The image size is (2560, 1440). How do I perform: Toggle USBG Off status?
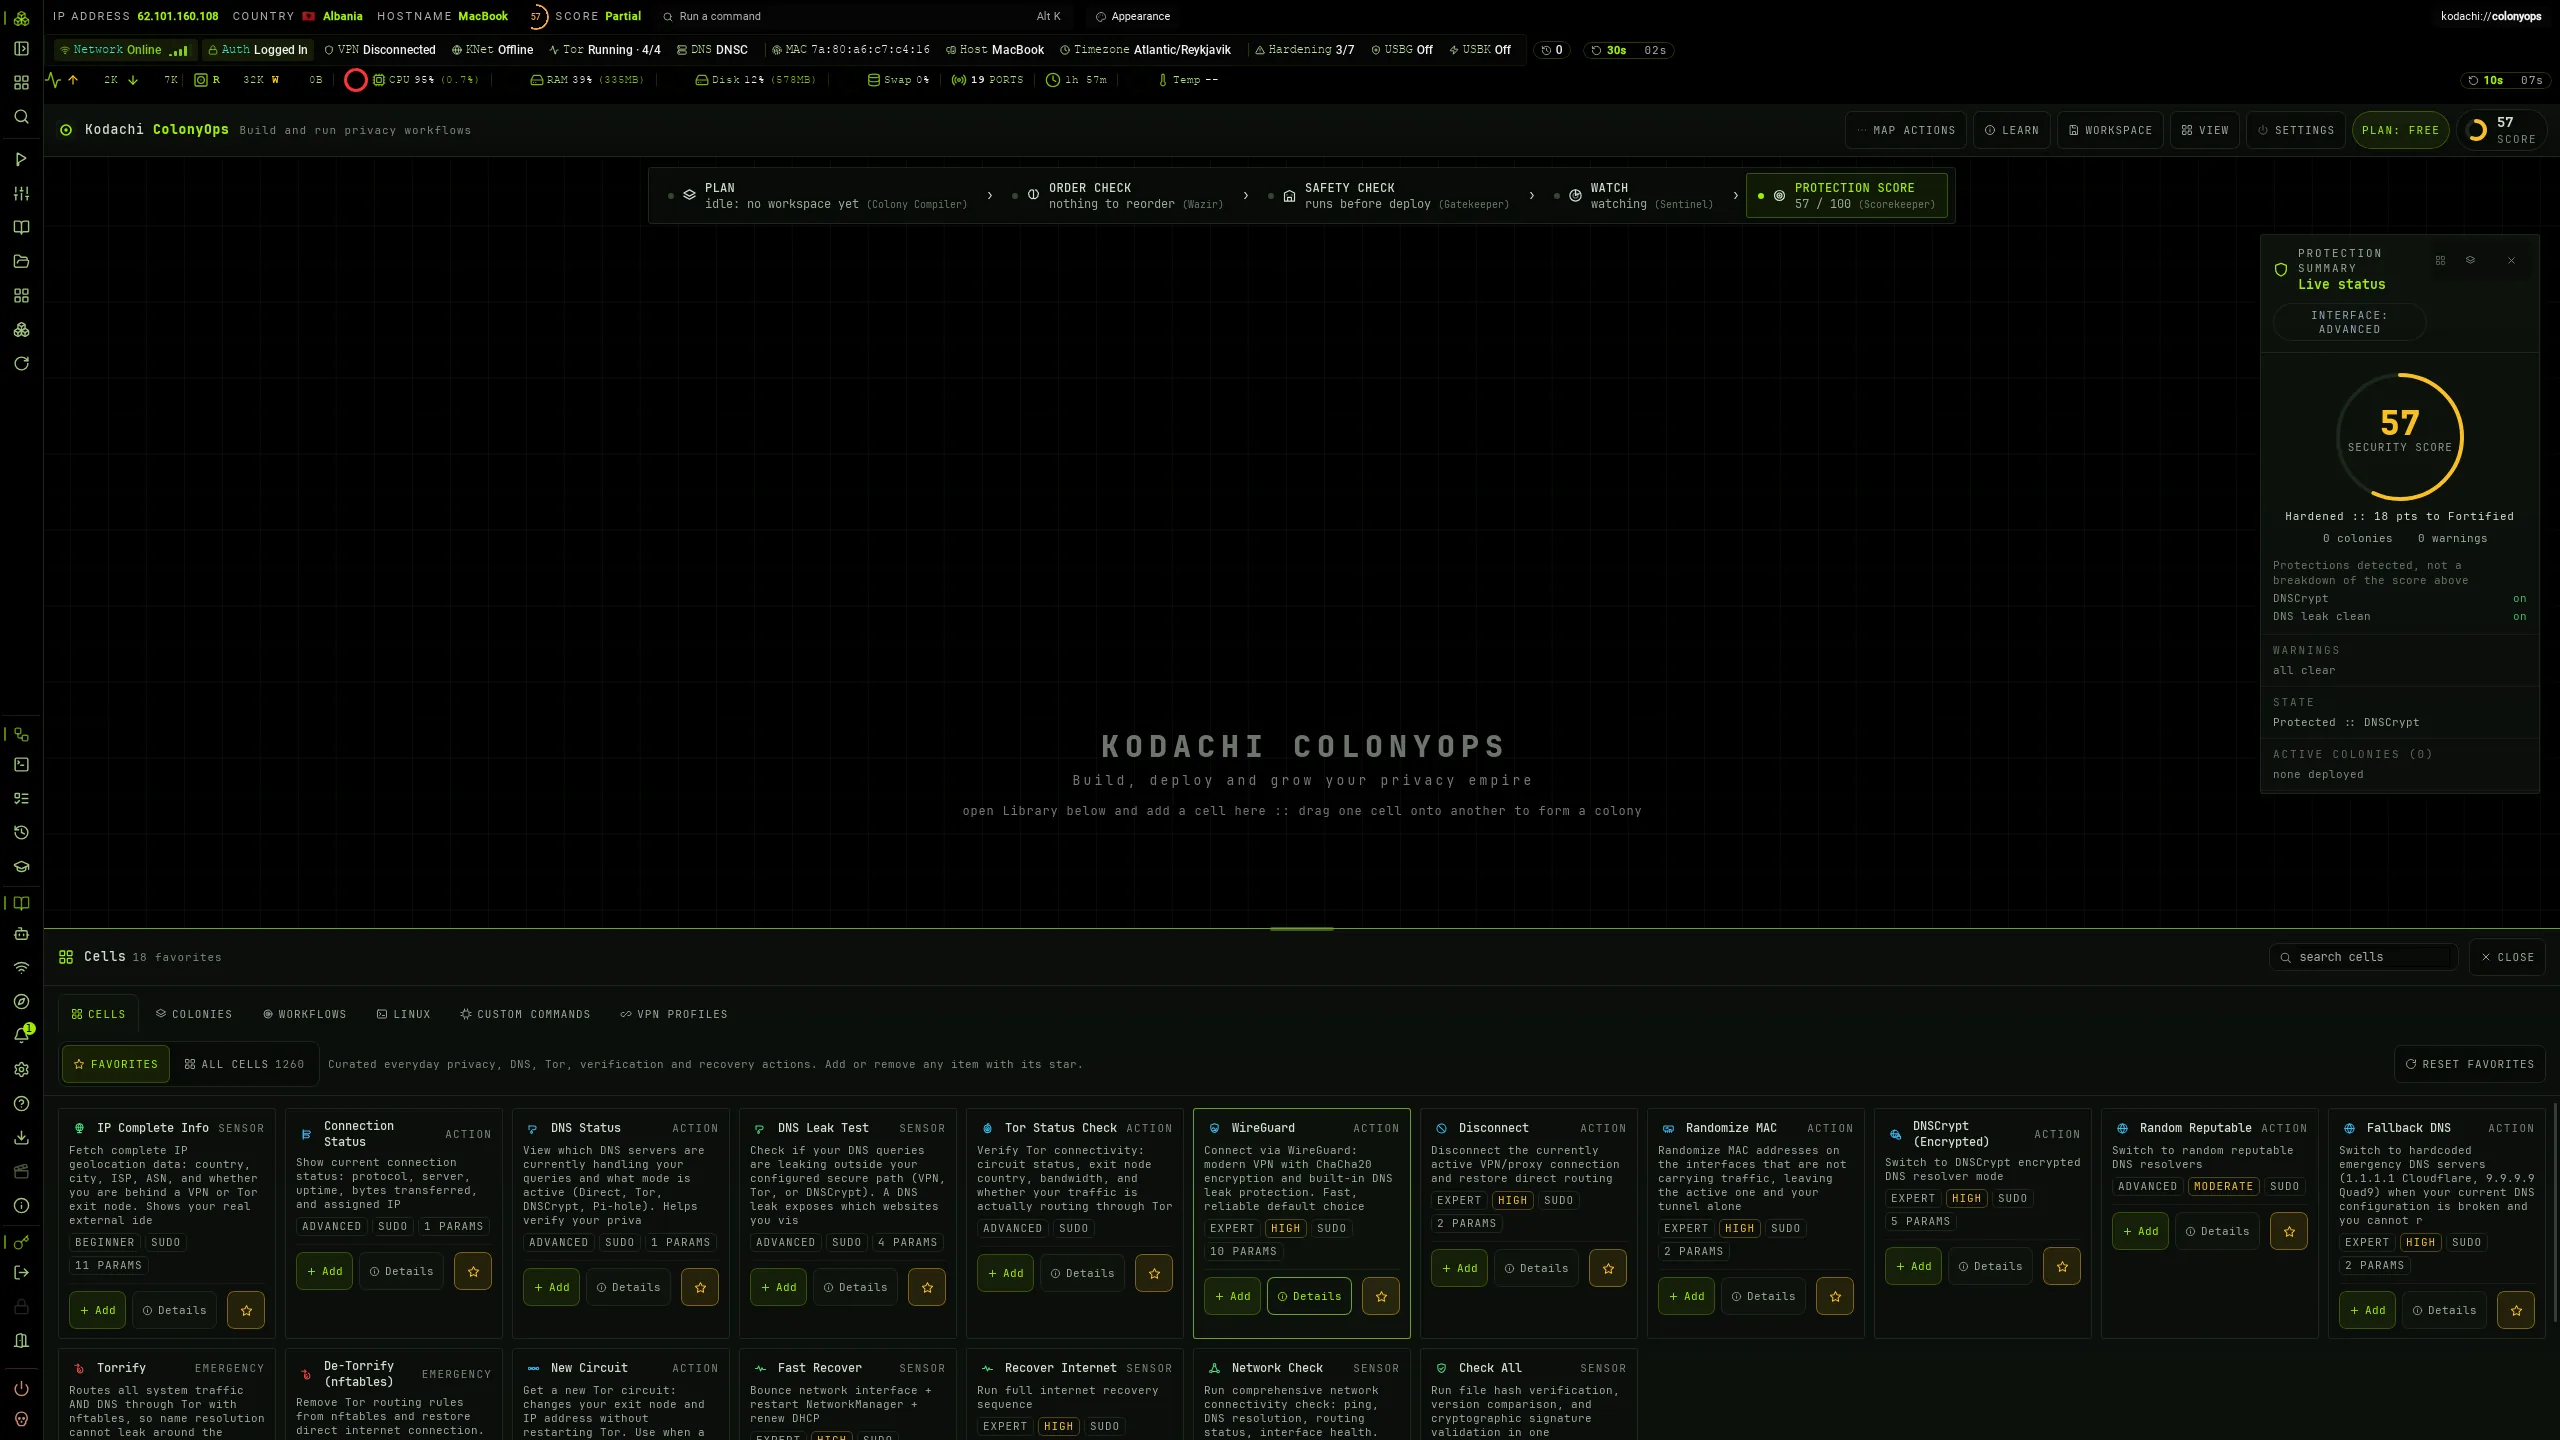click(1402, 50)
